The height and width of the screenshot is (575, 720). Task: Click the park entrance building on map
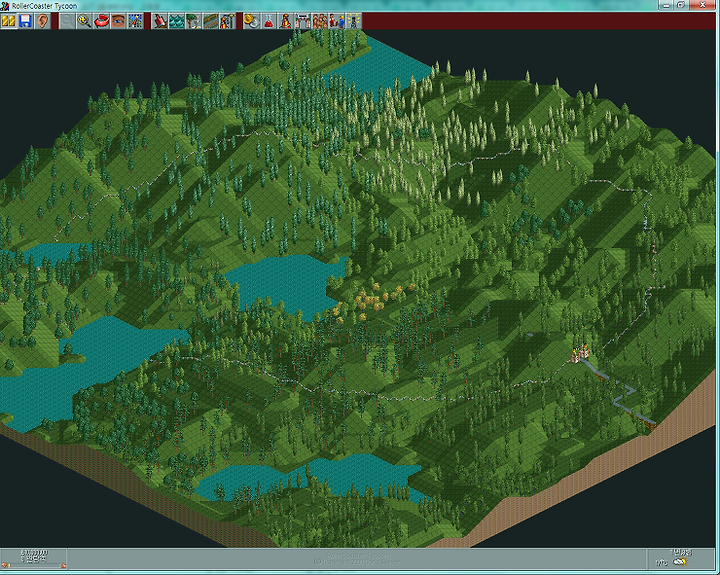(580, 353)
